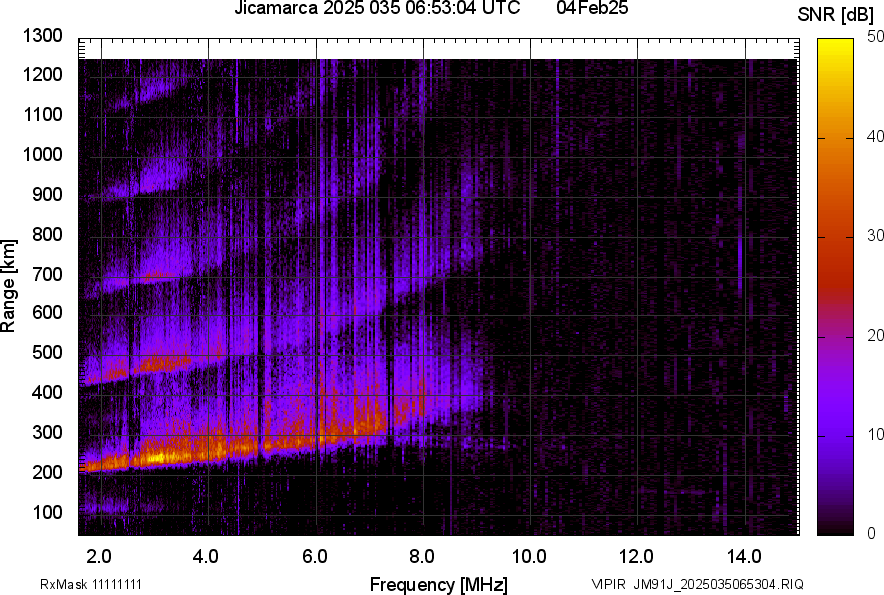Click the range tick label '700'
The width and height of the screenshot is (884, 595).
tap(47, 274)
